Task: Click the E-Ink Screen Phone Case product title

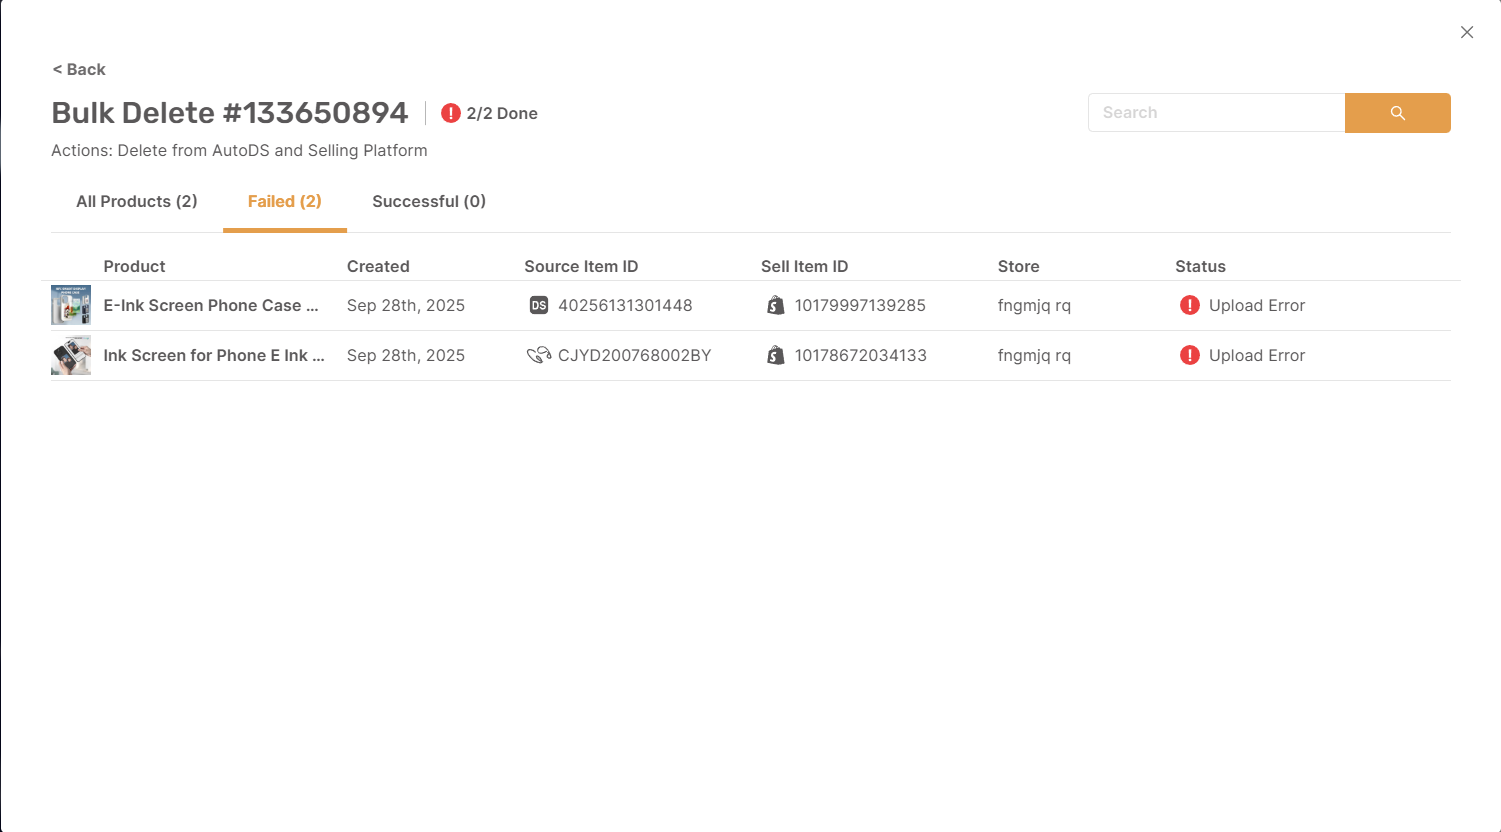Action: [211, 306]
